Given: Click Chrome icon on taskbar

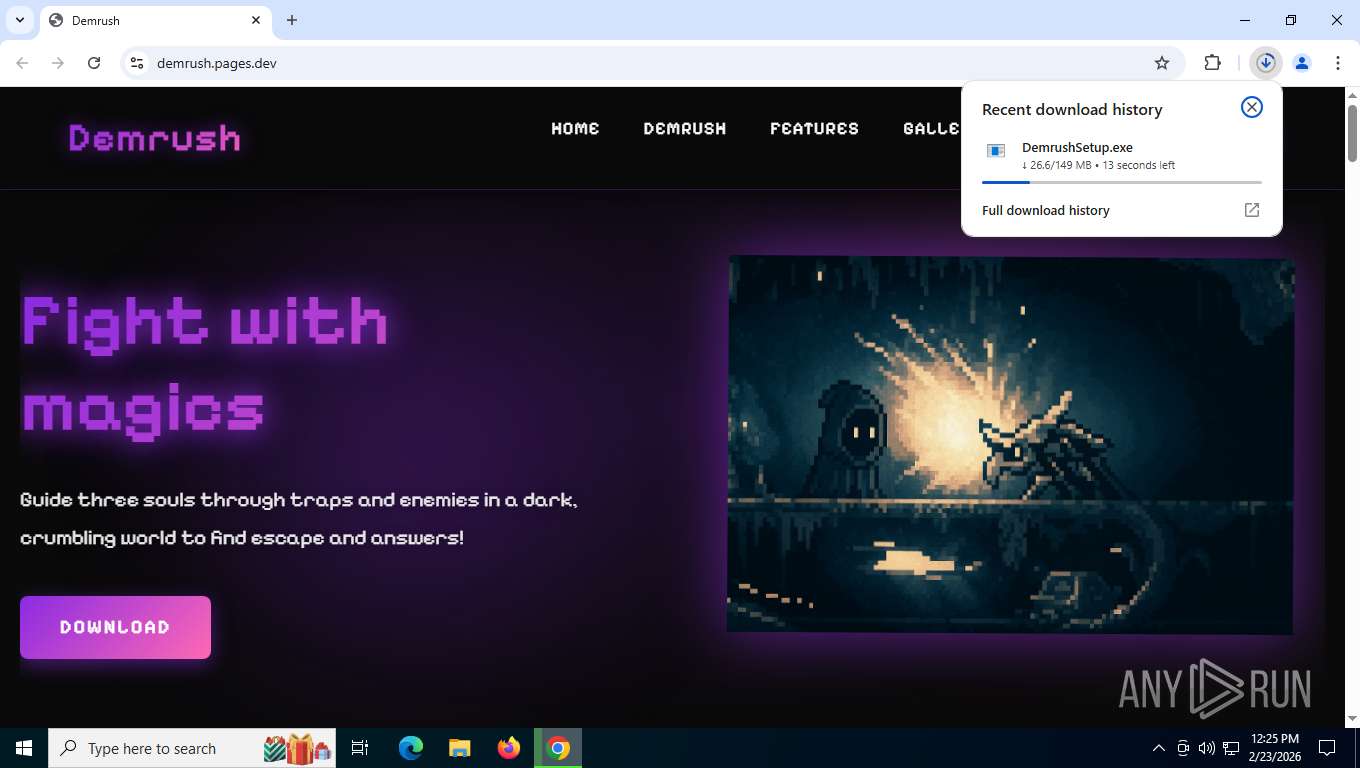Looking at the screenshot, I should click(x=558, y=748).
